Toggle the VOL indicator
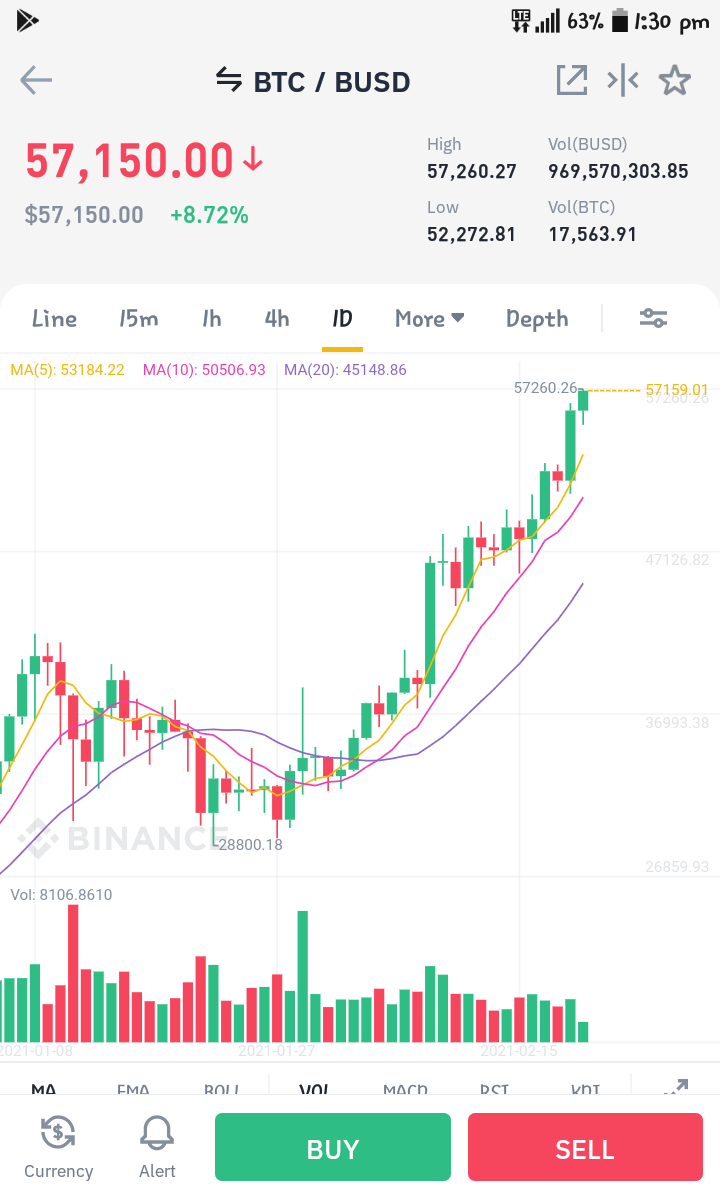This screenshot has height=1199, width=720. tap(314, 1089)
